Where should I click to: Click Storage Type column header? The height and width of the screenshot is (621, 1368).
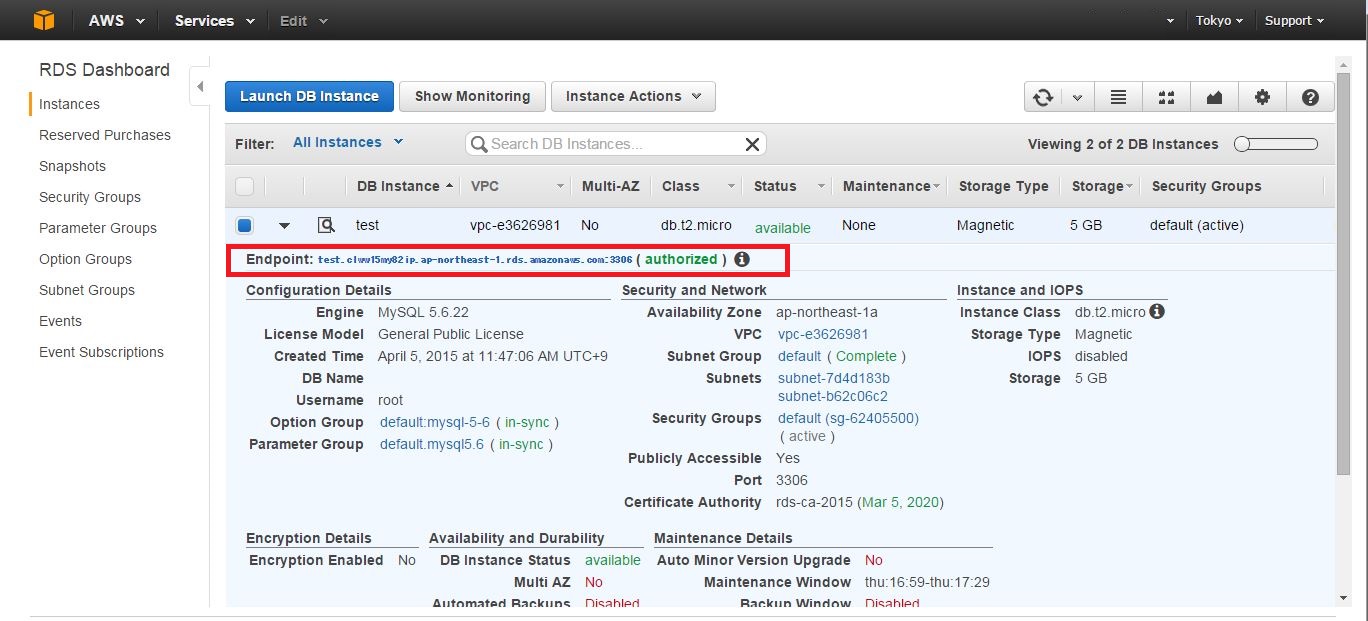(x=1003, y=186)
